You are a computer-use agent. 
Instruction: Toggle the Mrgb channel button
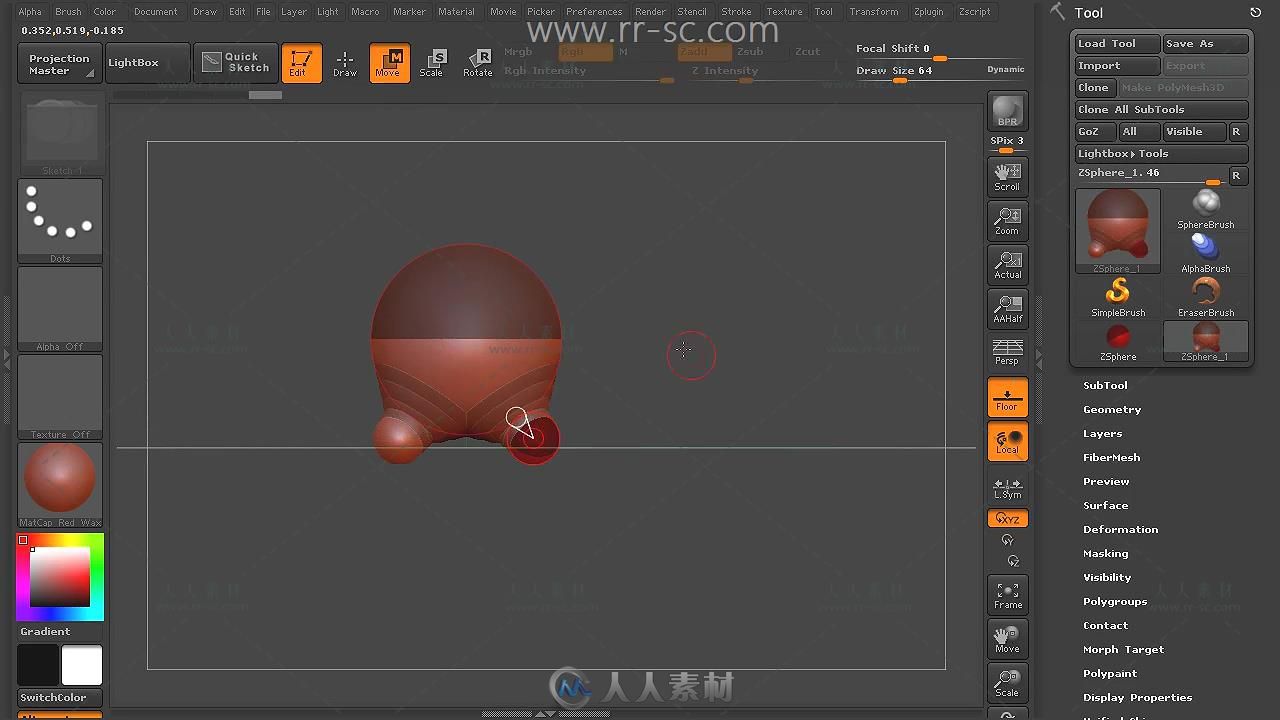click(x=518, y=52)
